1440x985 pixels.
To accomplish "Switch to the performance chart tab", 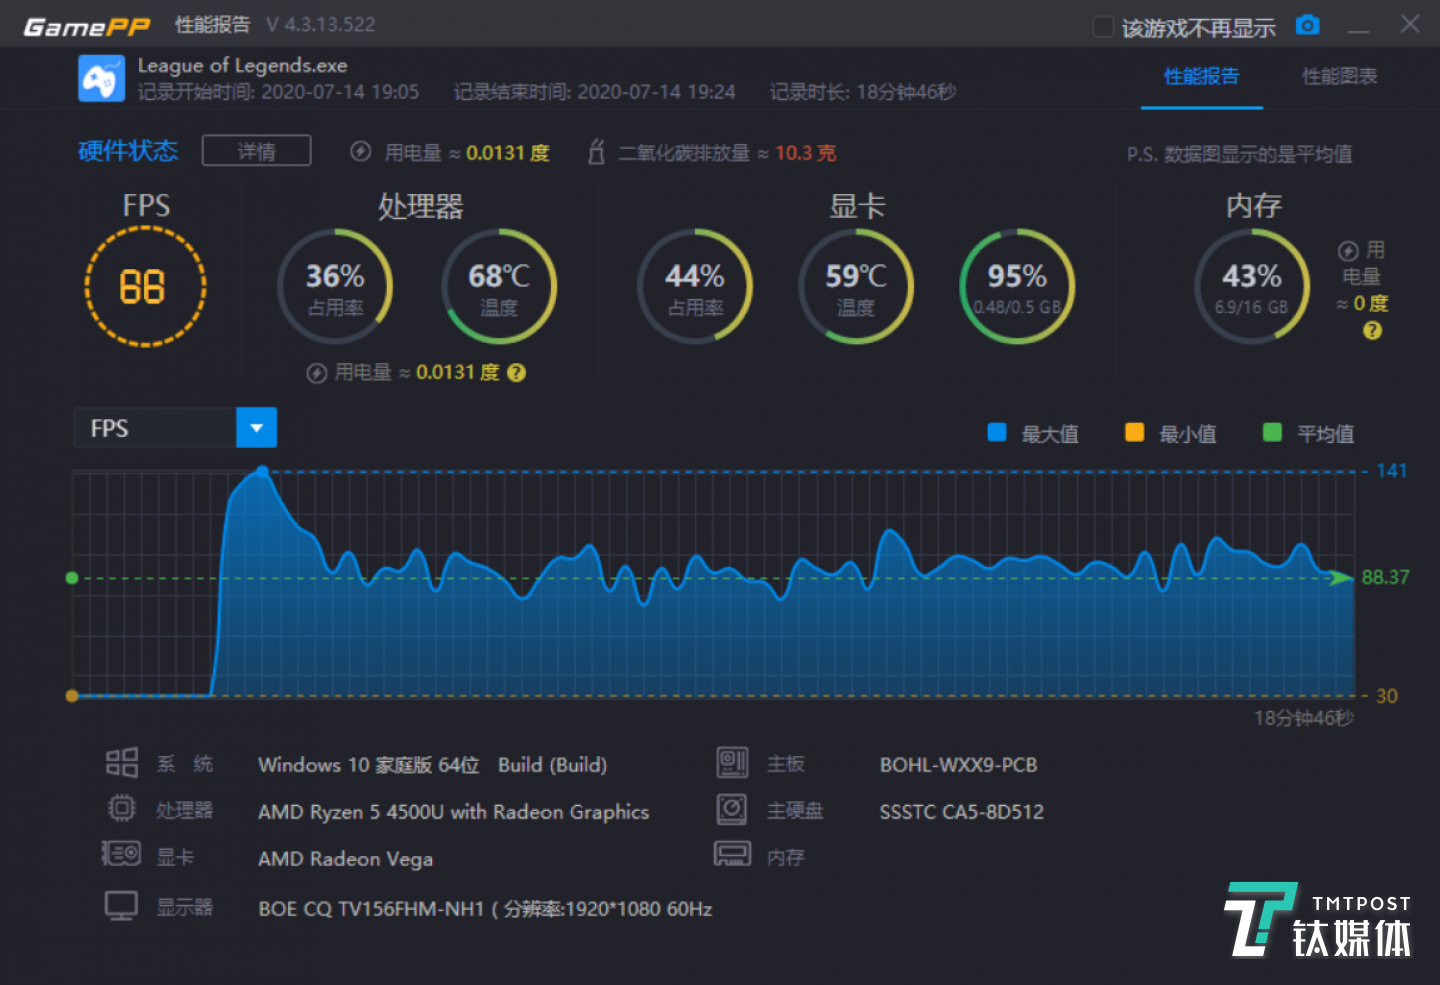I will coord(1339,76).
